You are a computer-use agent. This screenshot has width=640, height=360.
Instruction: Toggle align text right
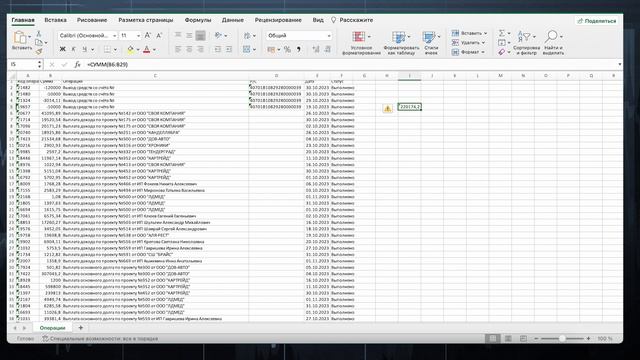pos(200,49)
